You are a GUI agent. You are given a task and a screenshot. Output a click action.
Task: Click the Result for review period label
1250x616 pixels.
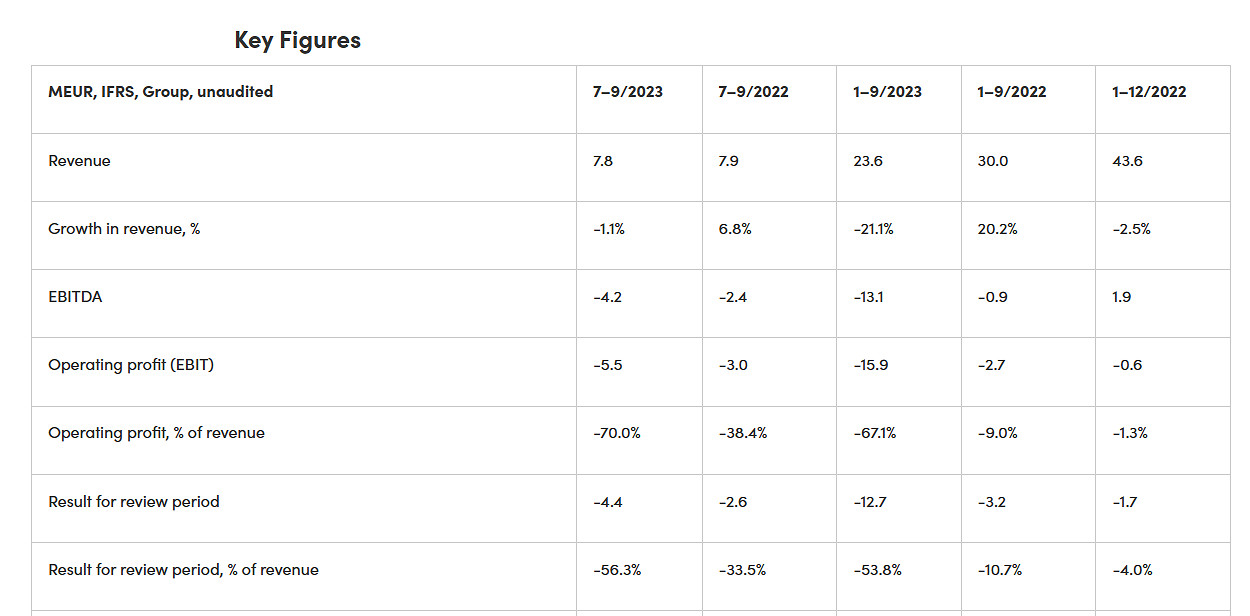point(134,502)
